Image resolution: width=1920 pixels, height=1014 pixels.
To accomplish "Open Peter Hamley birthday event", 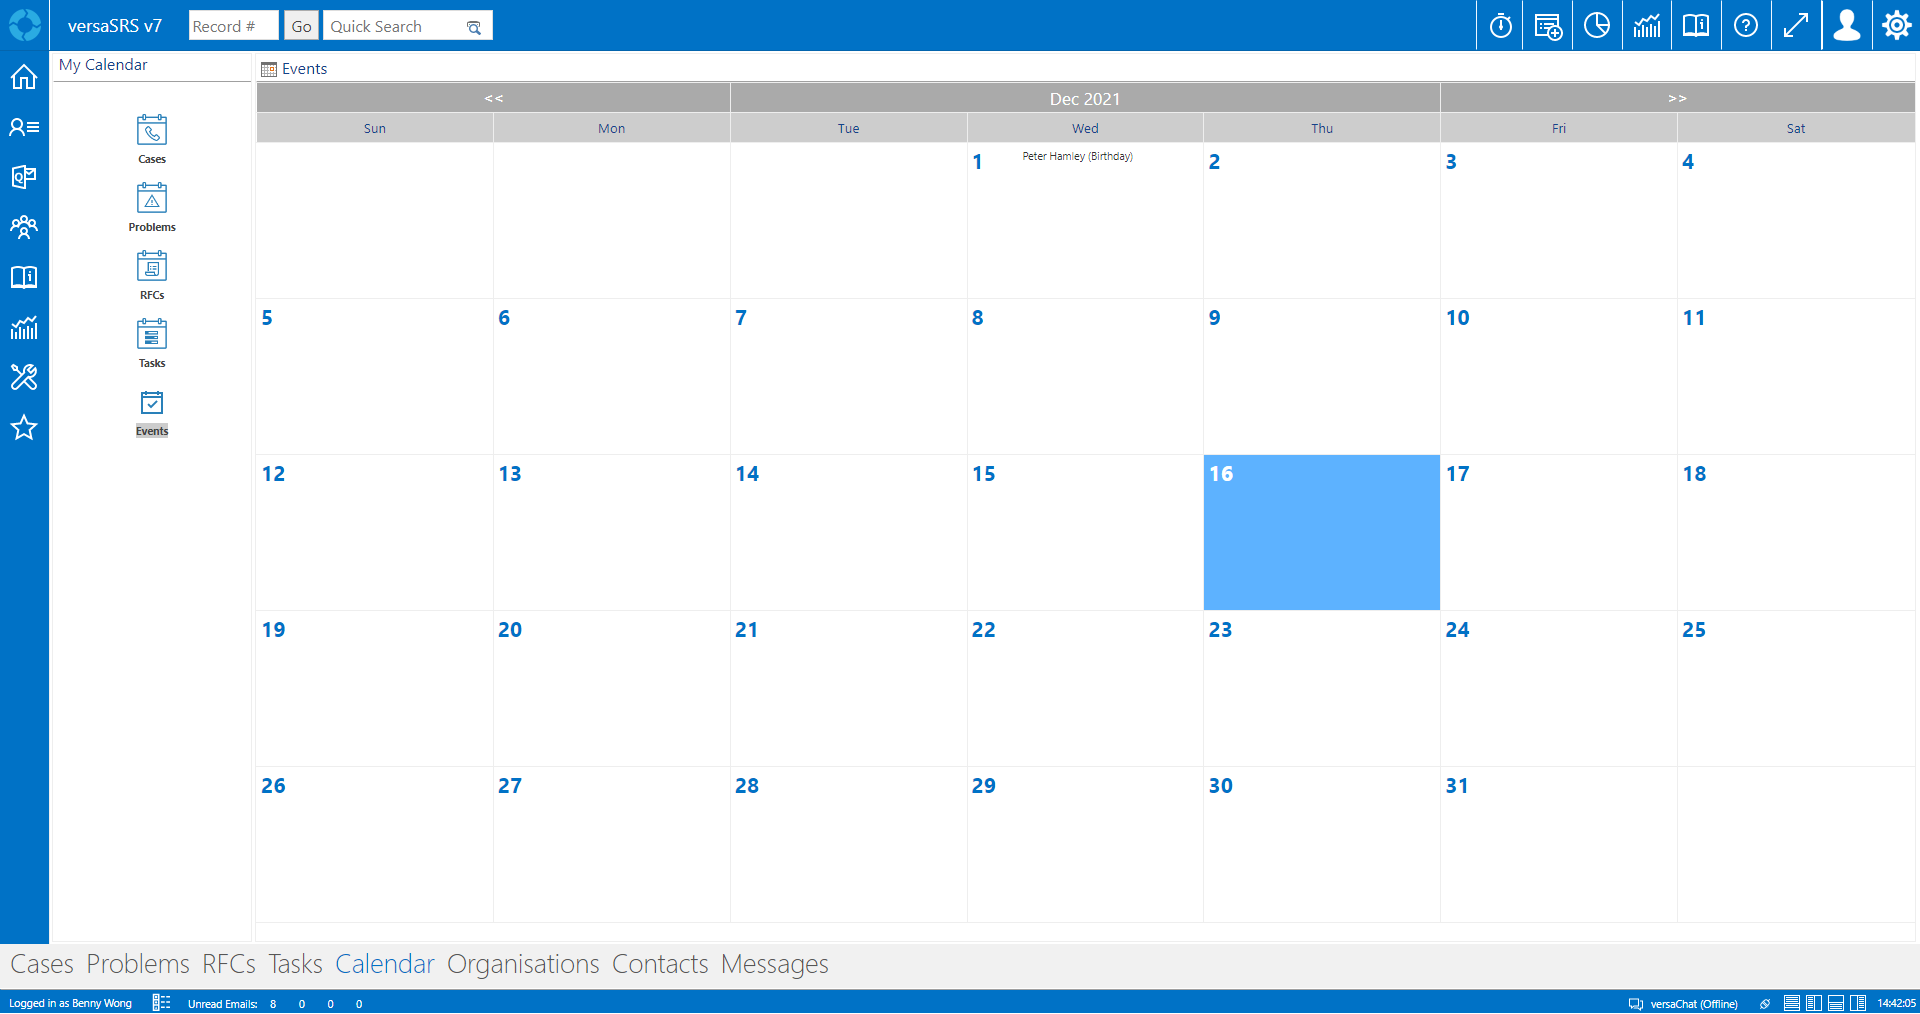I will coord(1077,157).
